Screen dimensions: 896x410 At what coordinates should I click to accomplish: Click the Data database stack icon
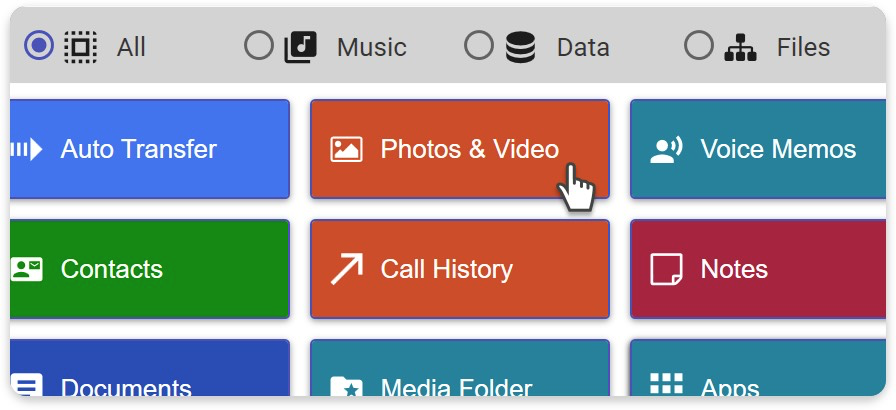[x=520, y=46]
